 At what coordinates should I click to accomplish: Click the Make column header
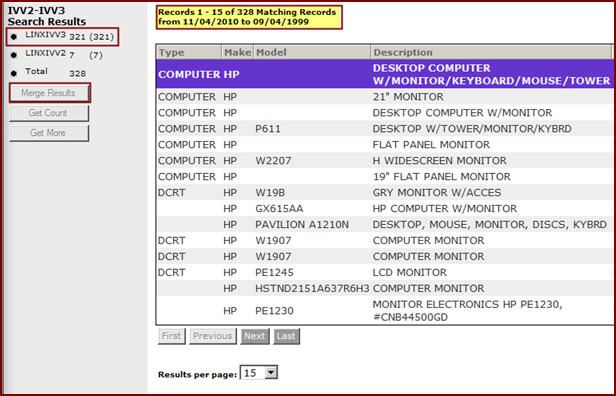237,52
